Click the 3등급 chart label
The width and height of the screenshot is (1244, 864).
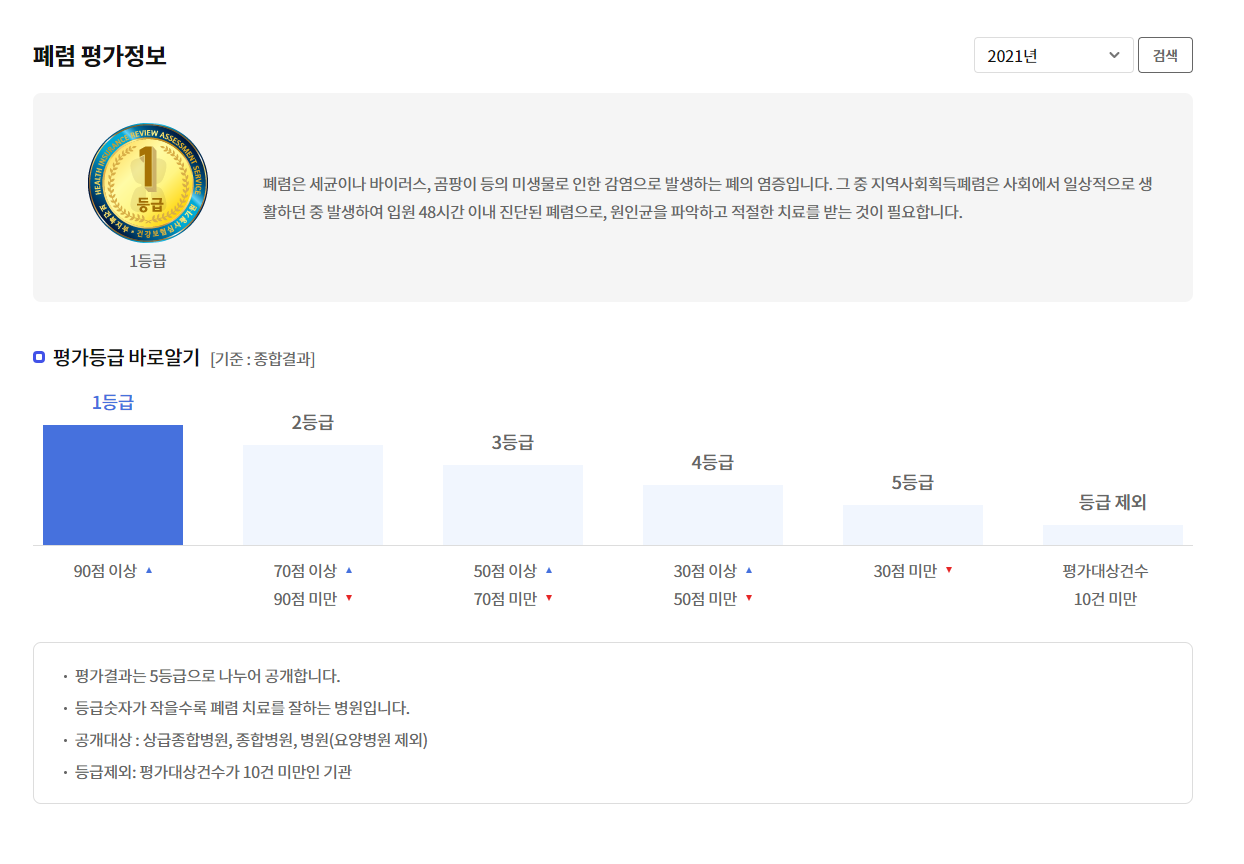(513, 442)
